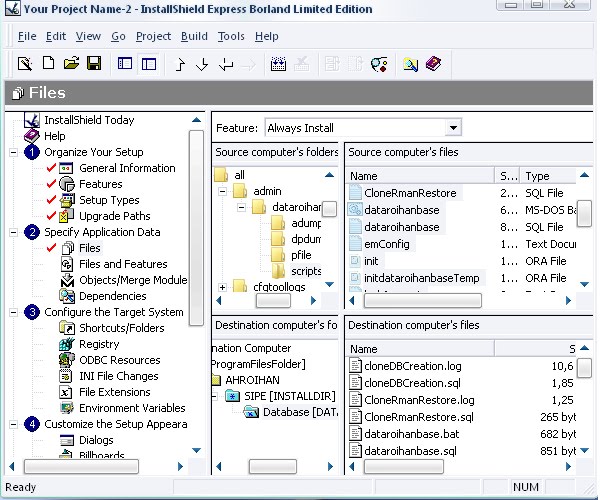Open the Edit menu

click(x=56, y=36)
